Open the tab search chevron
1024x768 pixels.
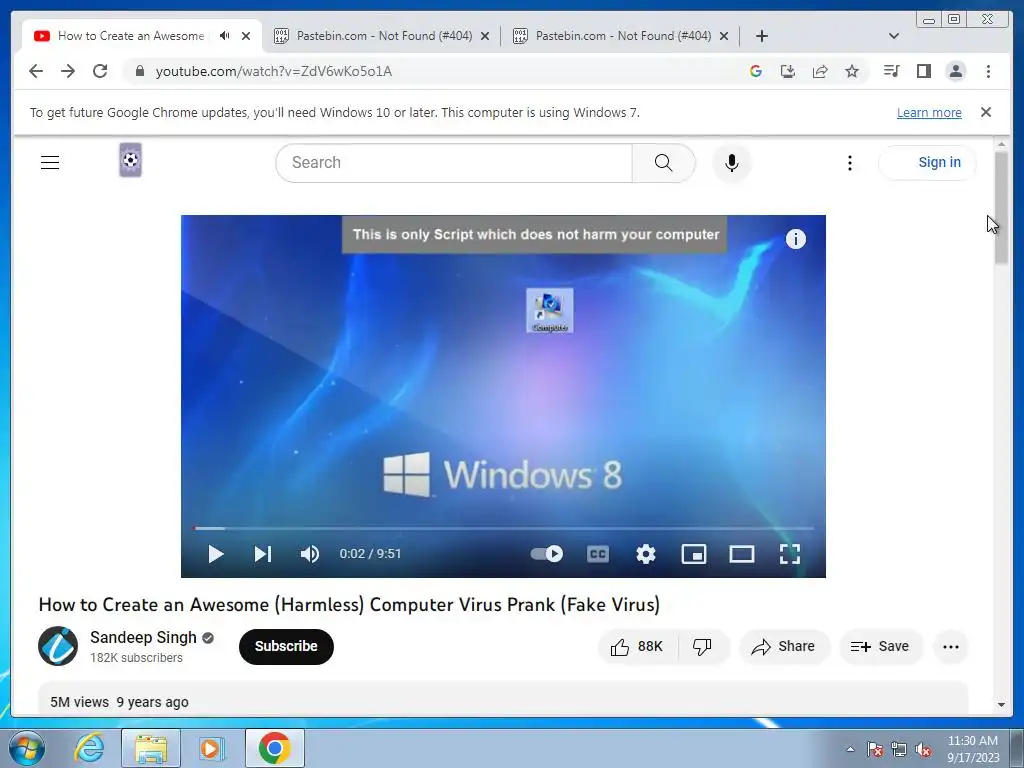(x=894, y=36)
